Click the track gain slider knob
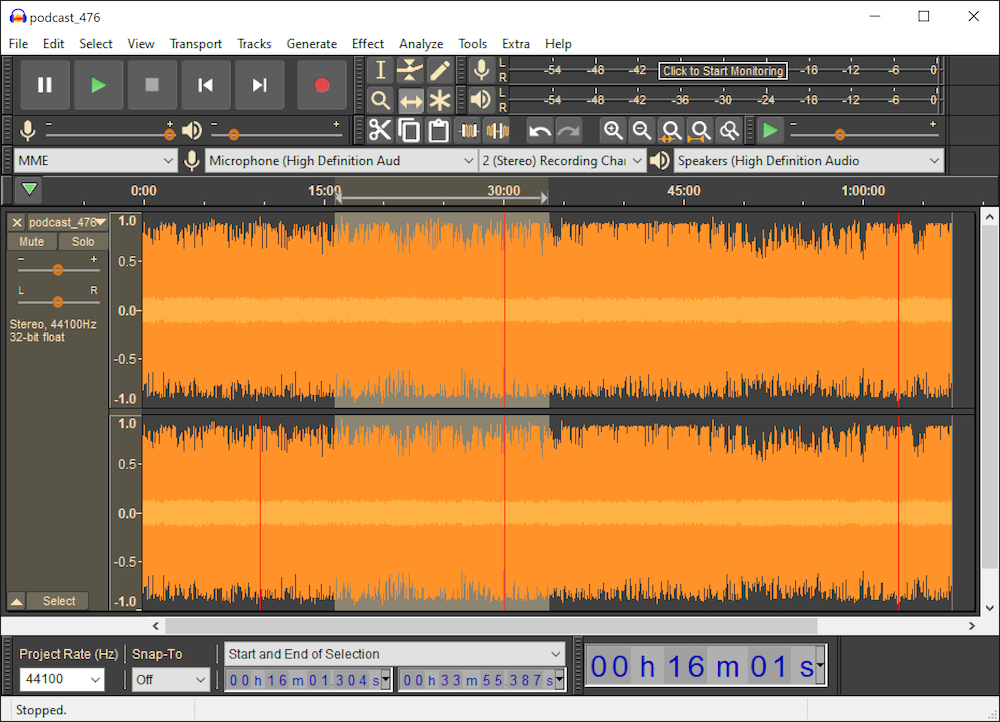The image size is (1000, 722). coord(58,270)
